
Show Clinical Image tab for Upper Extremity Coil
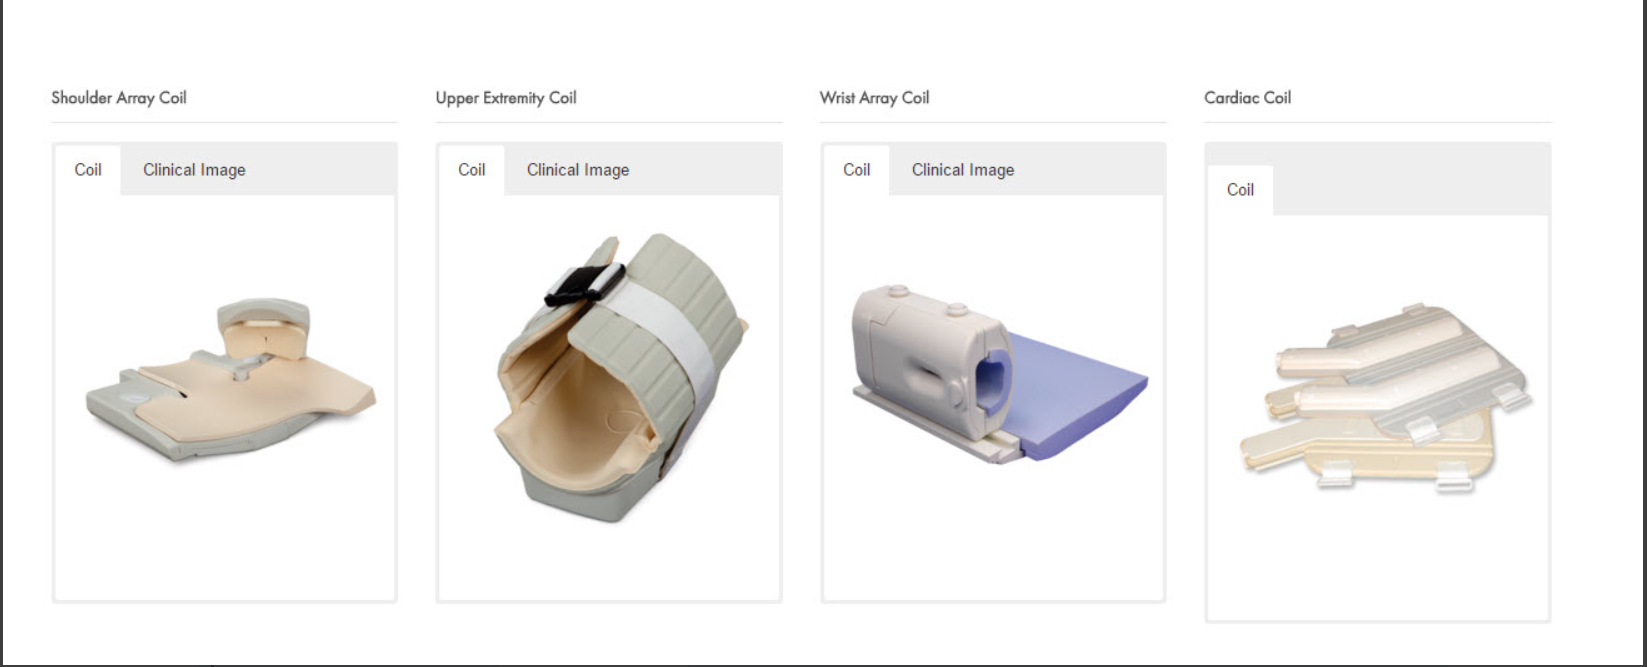click(578, 170)
